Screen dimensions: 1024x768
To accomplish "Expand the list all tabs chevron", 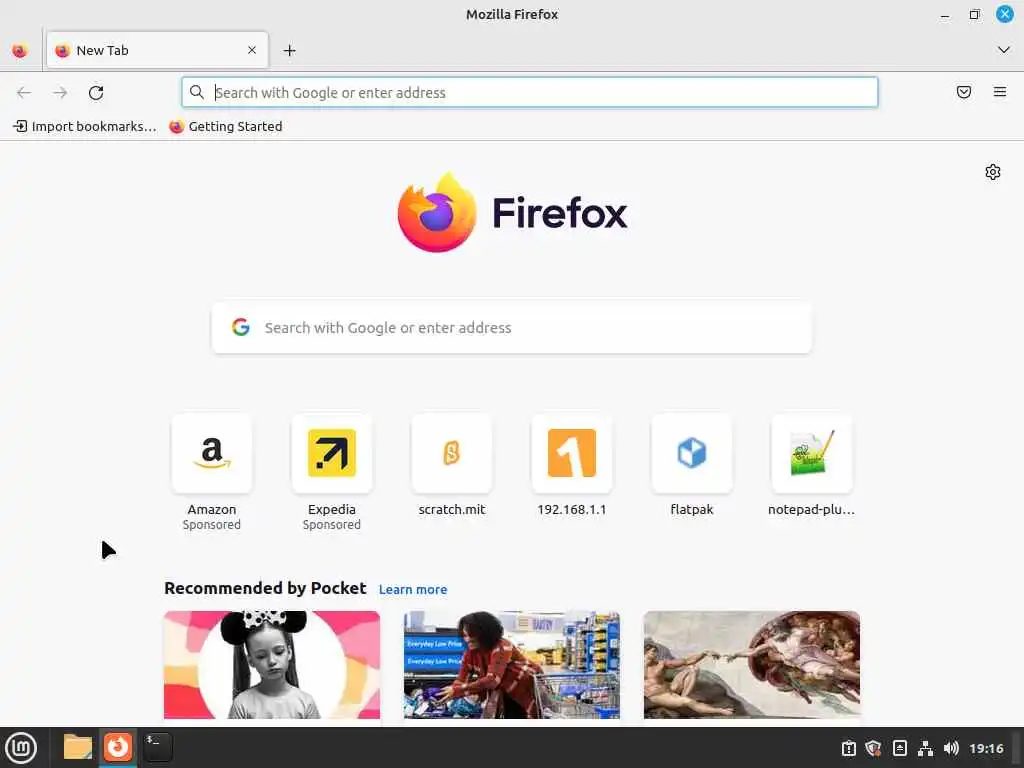I will pyautogui.click(x=1004, y=50).
